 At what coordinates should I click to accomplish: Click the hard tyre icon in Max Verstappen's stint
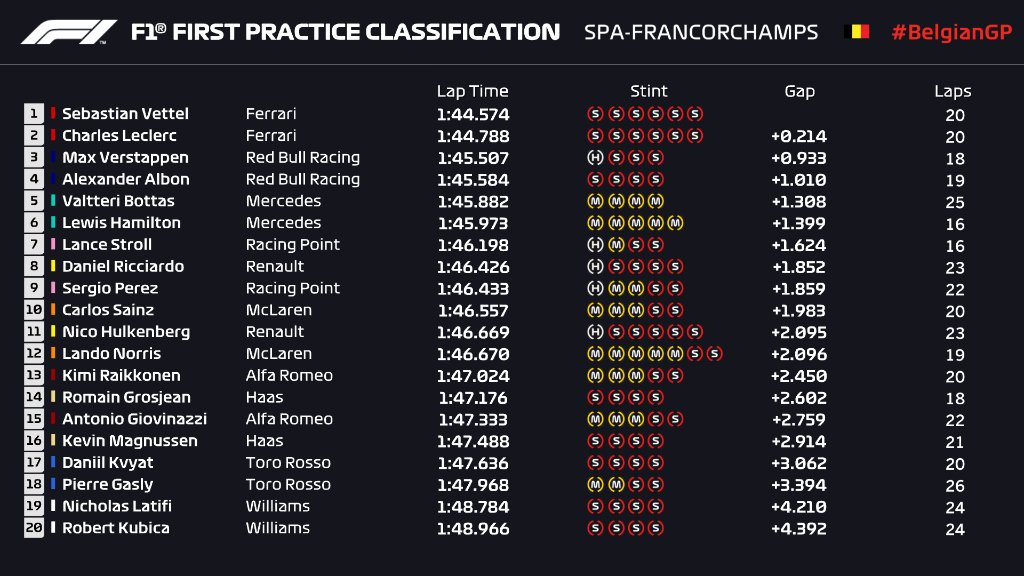tap(595, 158)
